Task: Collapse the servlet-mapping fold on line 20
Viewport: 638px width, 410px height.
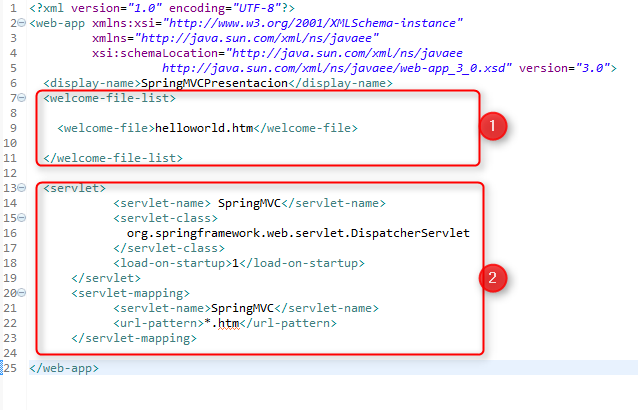Action: pos(22,293)
